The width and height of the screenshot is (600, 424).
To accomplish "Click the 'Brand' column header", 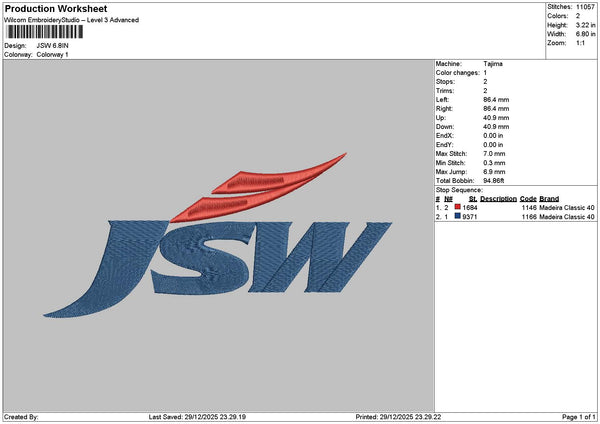I will point(549,199).
